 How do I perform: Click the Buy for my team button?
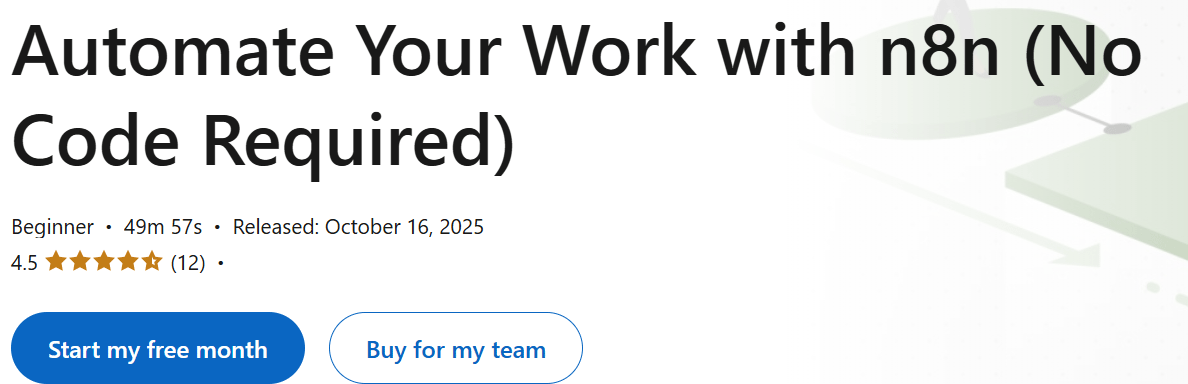tap(455, 349)
